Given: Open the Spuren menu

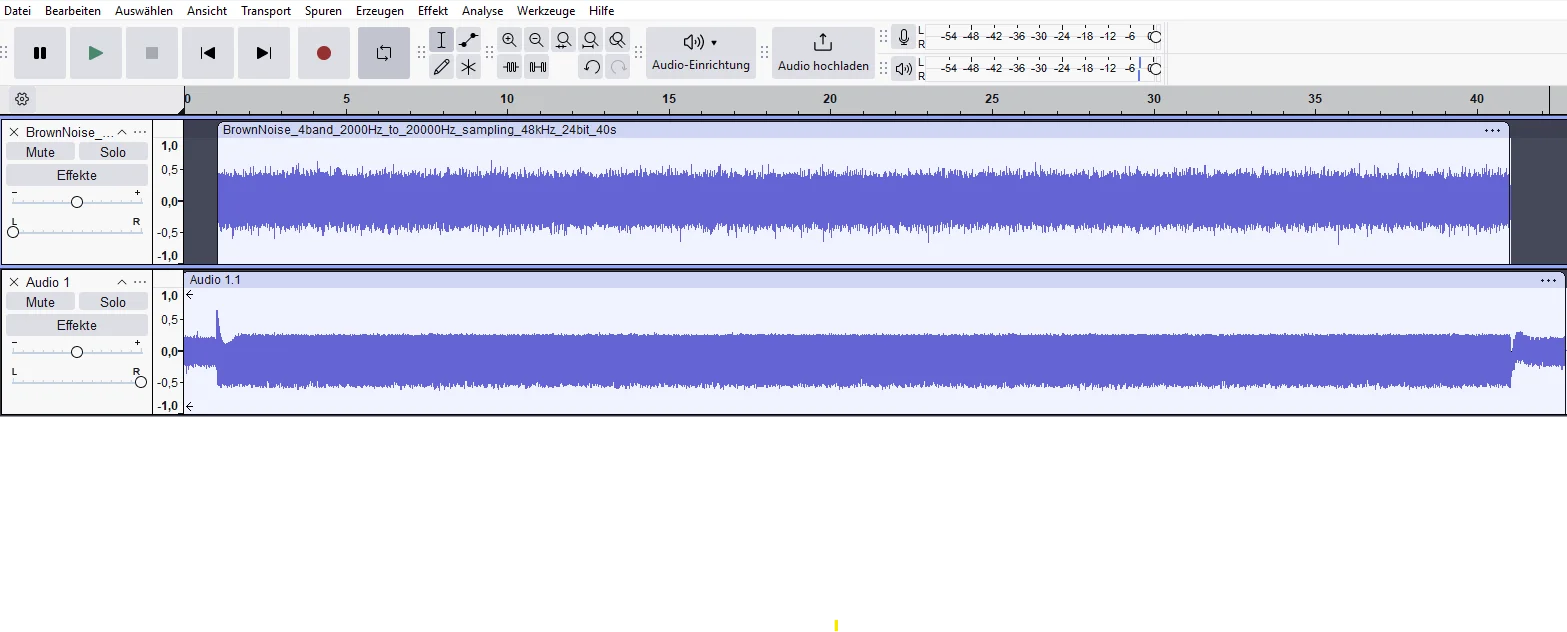Looking at the screenshot, I should [x=323, y=11].
